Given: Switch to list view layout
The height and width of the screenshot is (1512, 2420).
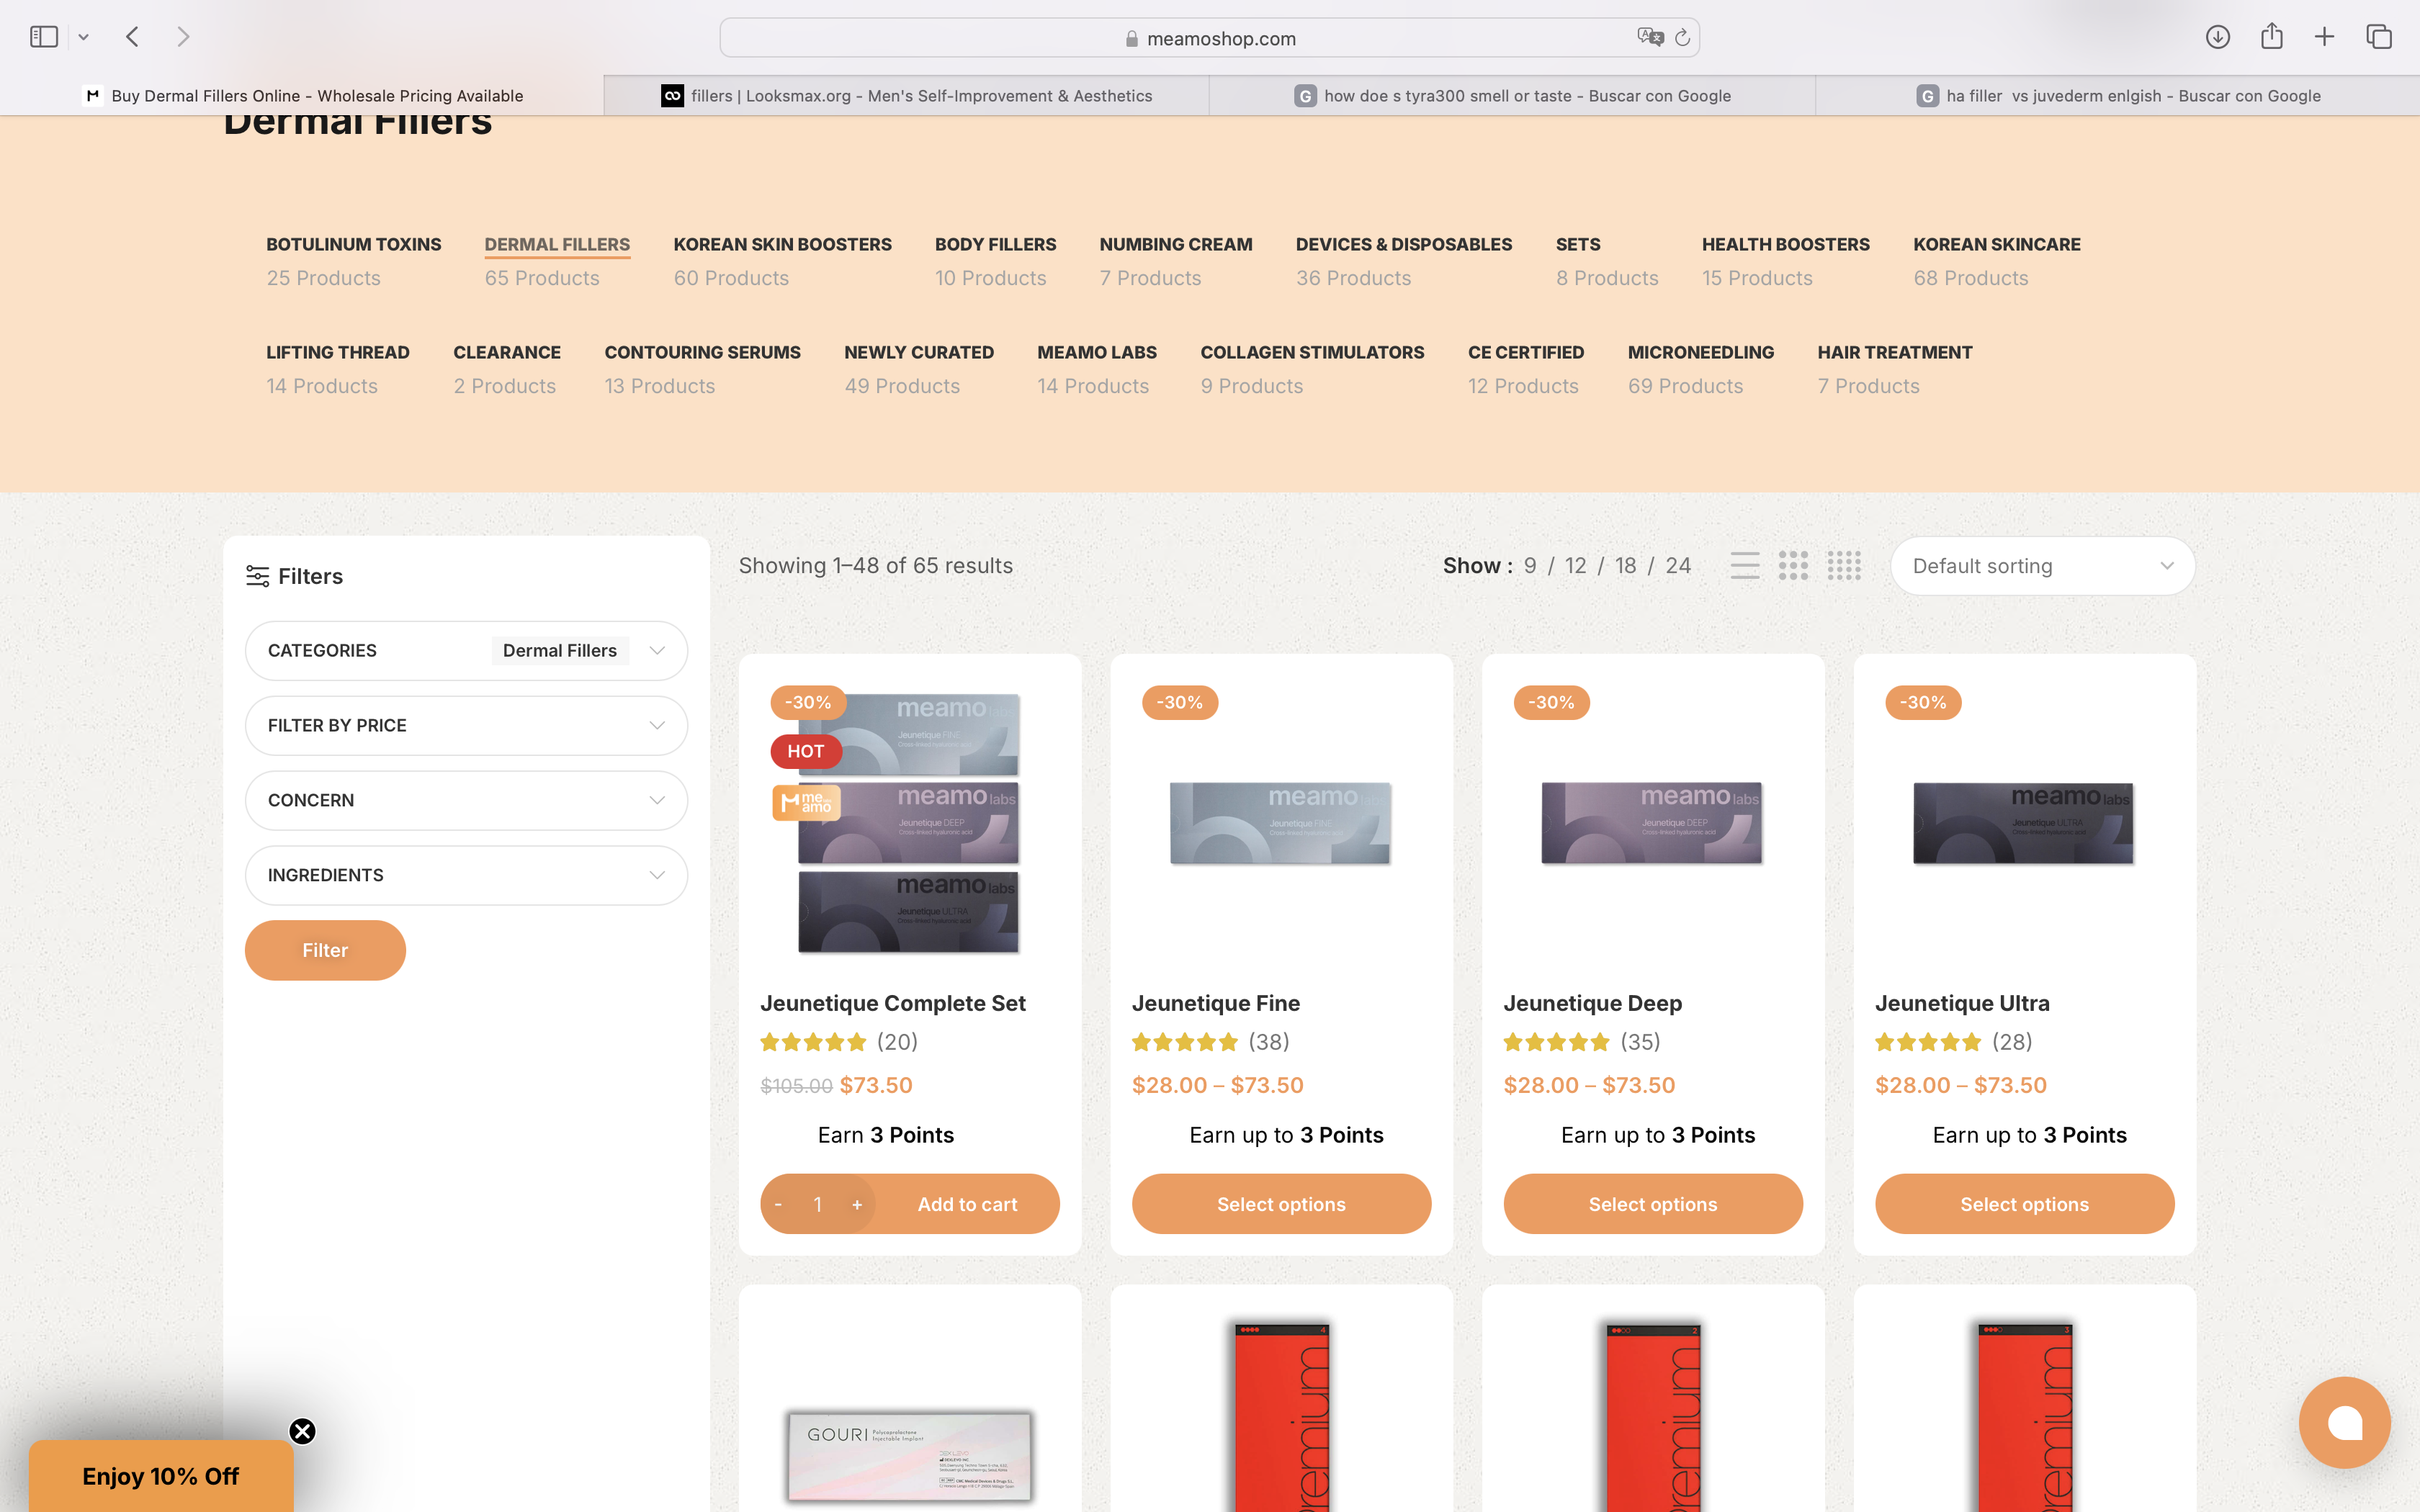Looking at the screenshot, I should (x=1744, y=566).
